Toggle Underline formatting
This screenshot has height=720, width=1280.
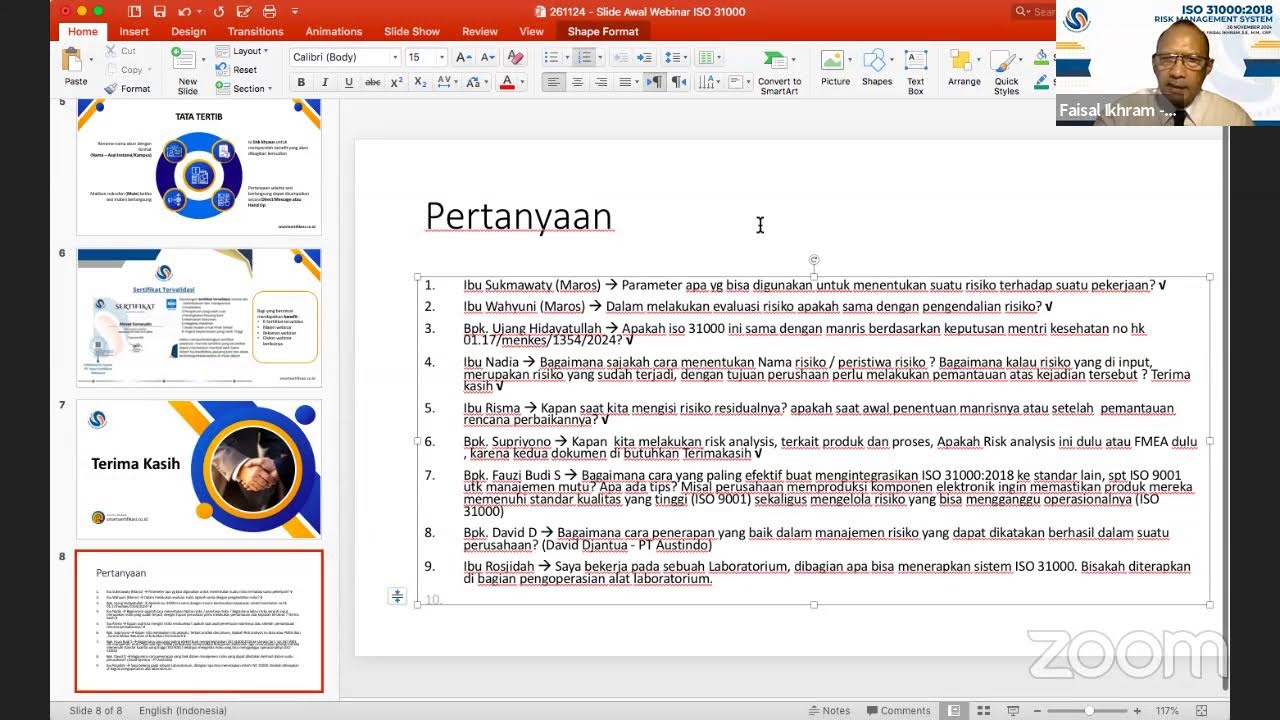tap(349, 82)
